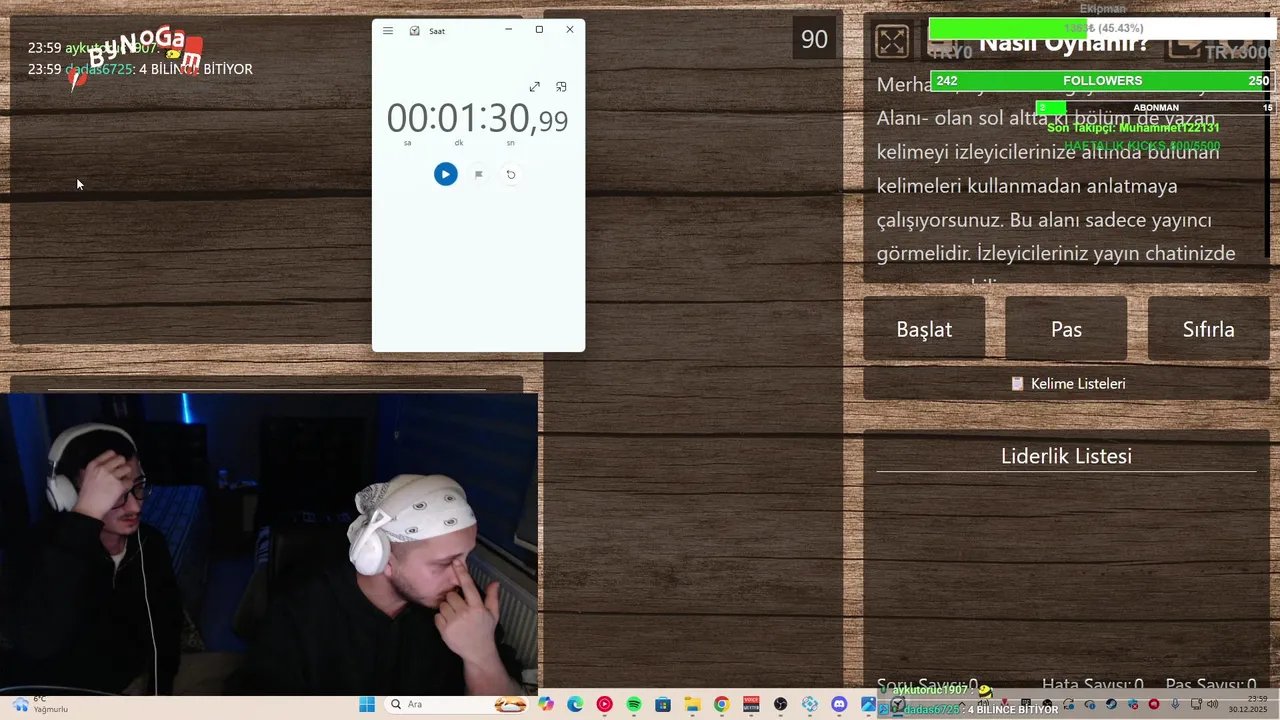Open the red YouTube Music taskbar icon

point(604,705)
